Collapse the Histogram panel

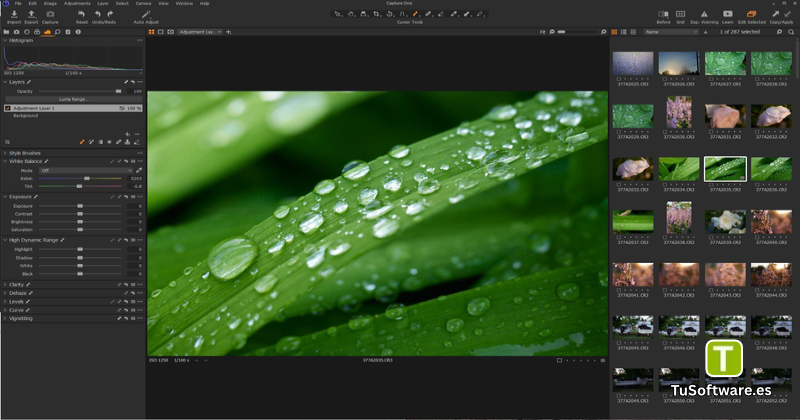pos(5,40)
